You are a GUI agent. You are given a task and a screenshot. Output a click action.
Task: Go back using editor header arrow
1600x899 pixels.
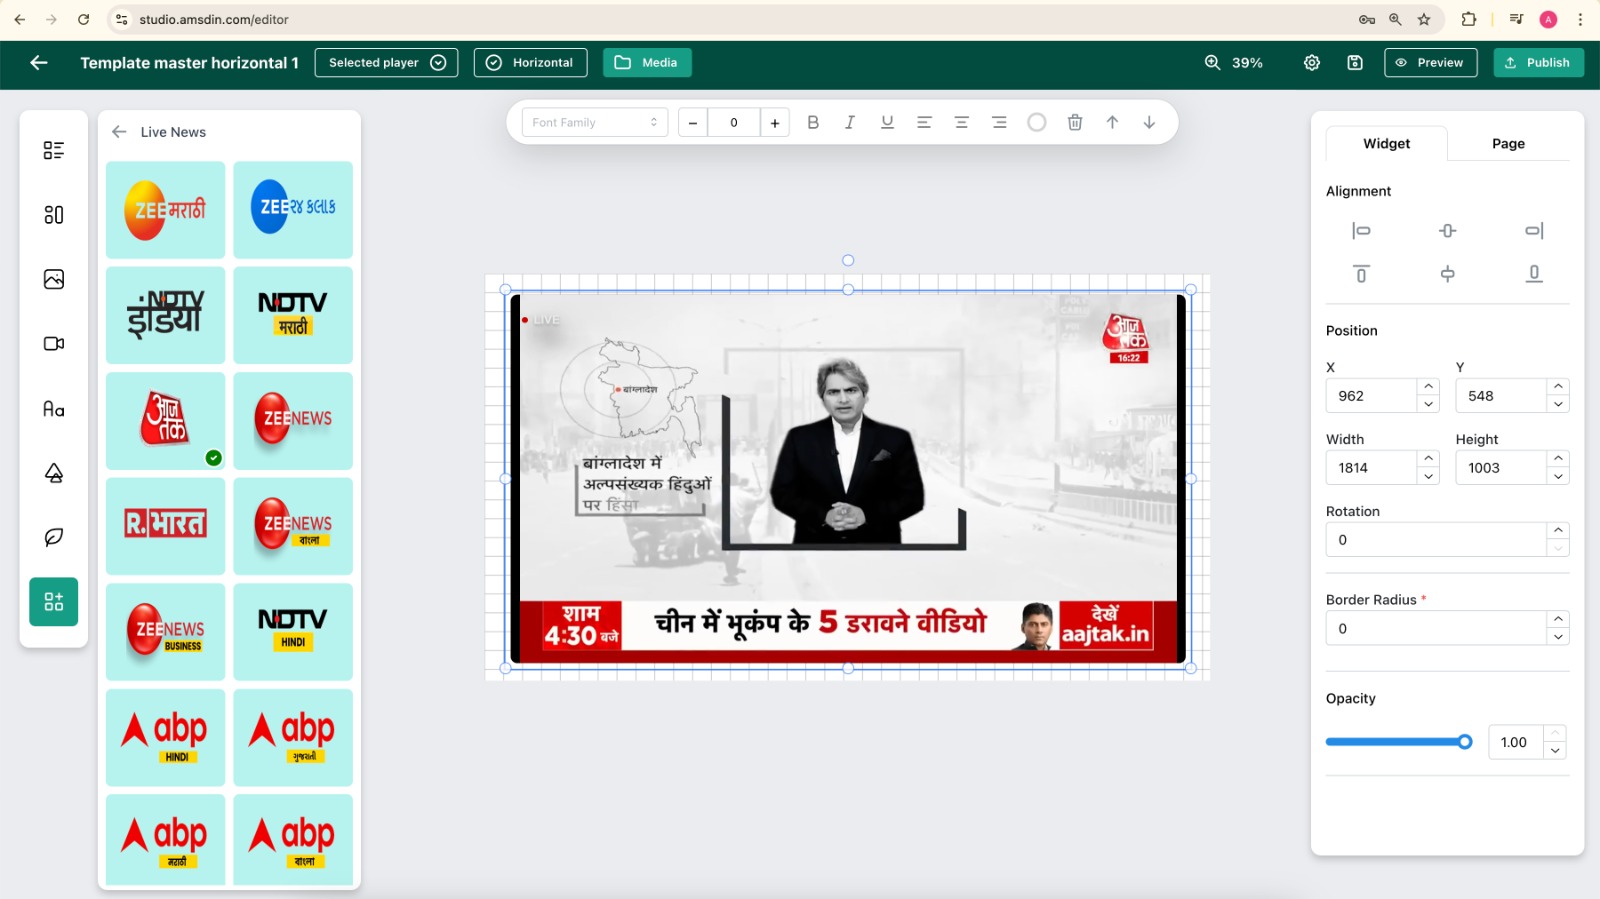(x=39, y=62)
